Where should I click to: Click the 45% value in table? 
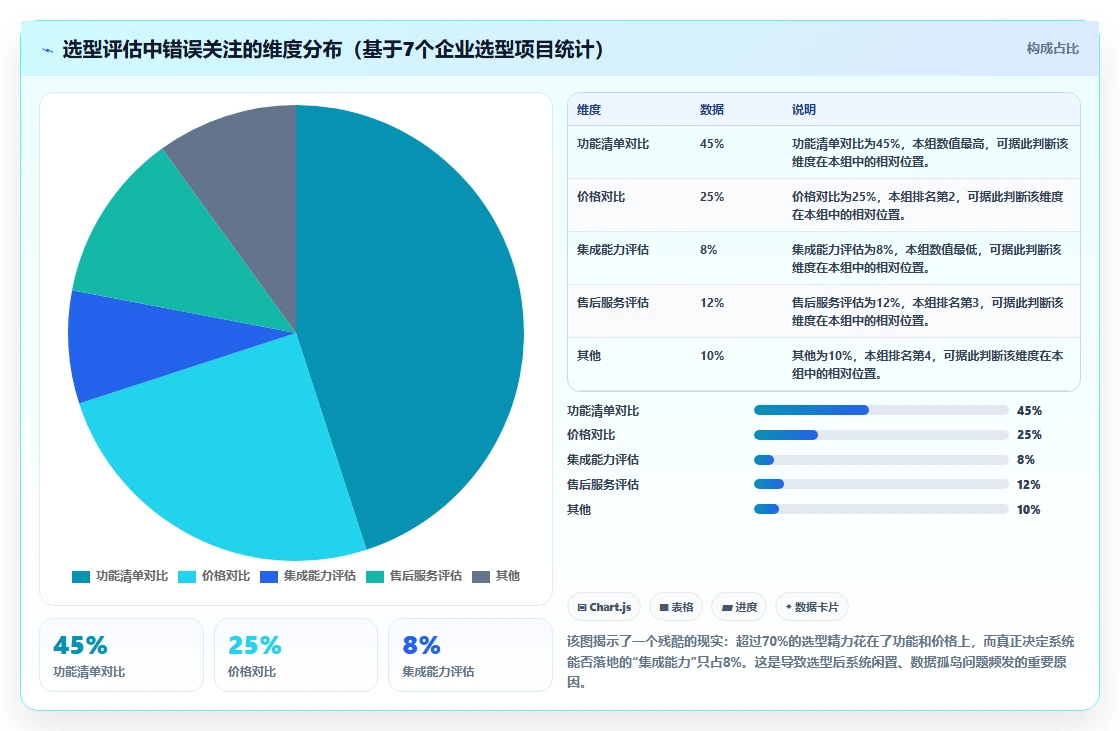click(x=712, y=144)
